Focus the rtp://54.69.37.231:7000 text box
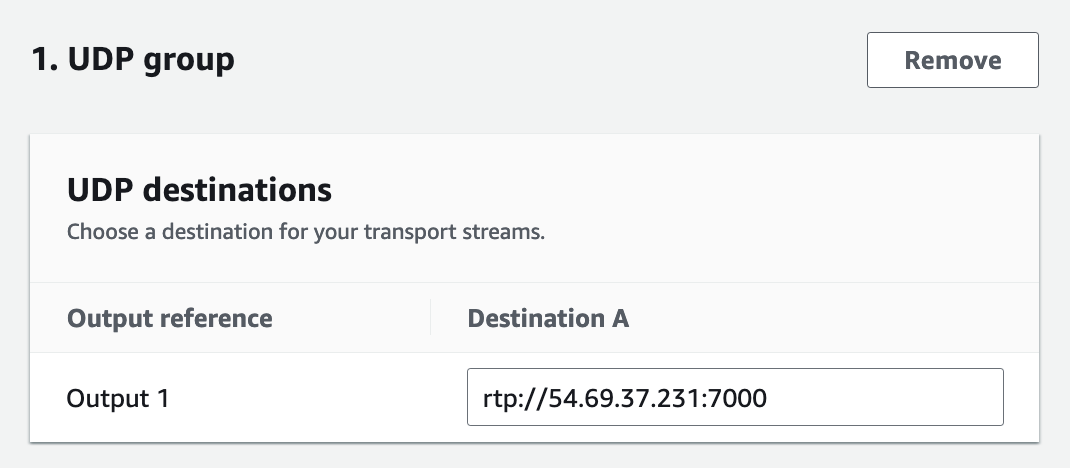1070x468 pixels. [x=734, y=397]
